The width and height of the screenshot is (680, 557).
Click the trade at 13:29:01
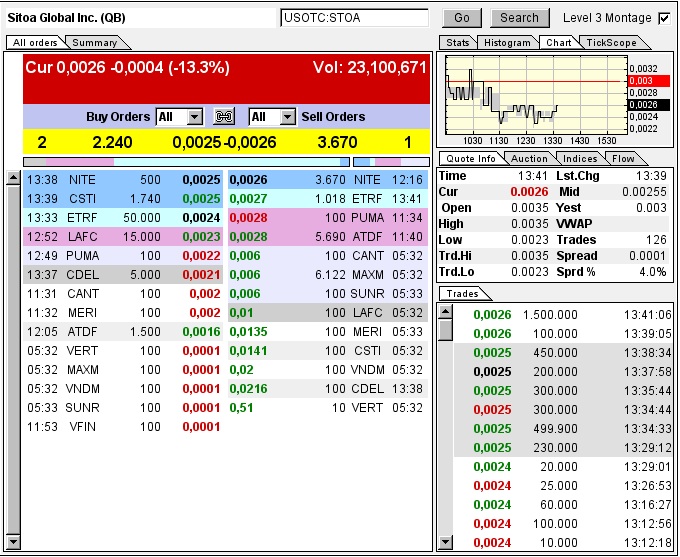pos(563,467)
